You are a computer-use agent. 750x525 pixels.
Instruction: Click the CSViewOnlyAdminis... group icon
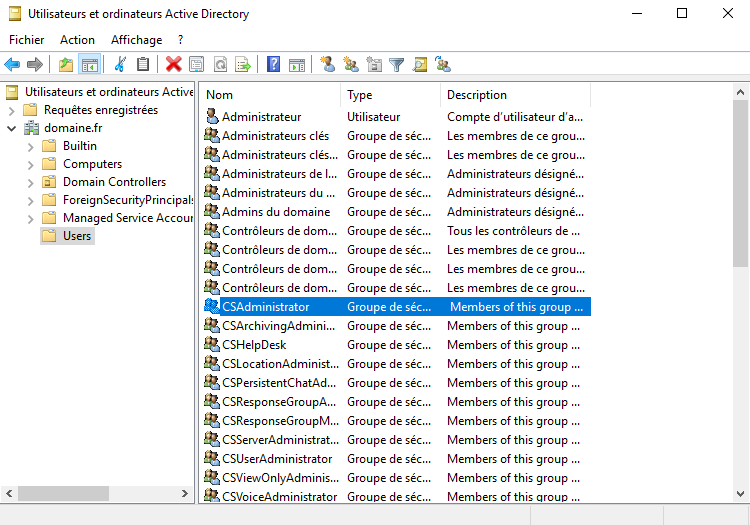pyautogui.click(x=211, y=477)
